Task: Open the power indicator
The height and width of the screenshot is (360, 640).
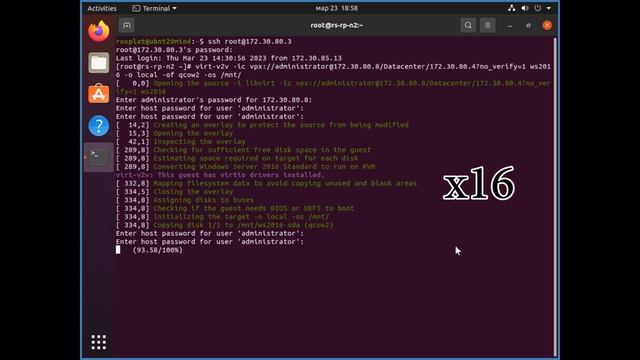Action: 538,8
